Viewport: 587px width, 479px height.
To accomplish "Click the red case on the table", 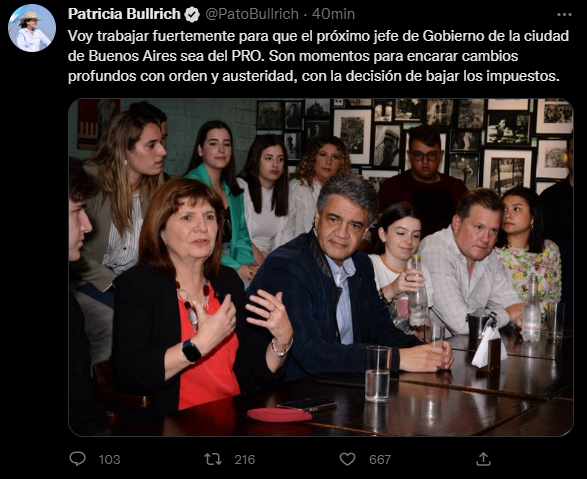I will click(279, 415).
